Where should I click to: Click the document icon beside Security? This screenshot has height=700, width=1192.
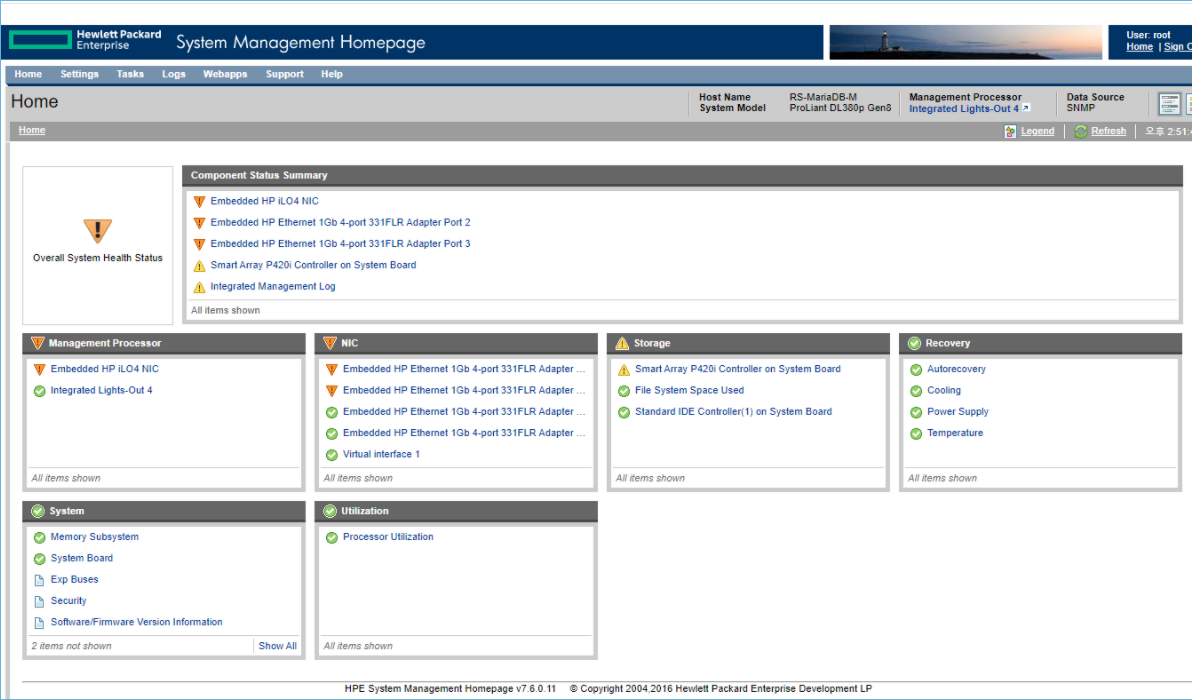[x=40, y=601]
